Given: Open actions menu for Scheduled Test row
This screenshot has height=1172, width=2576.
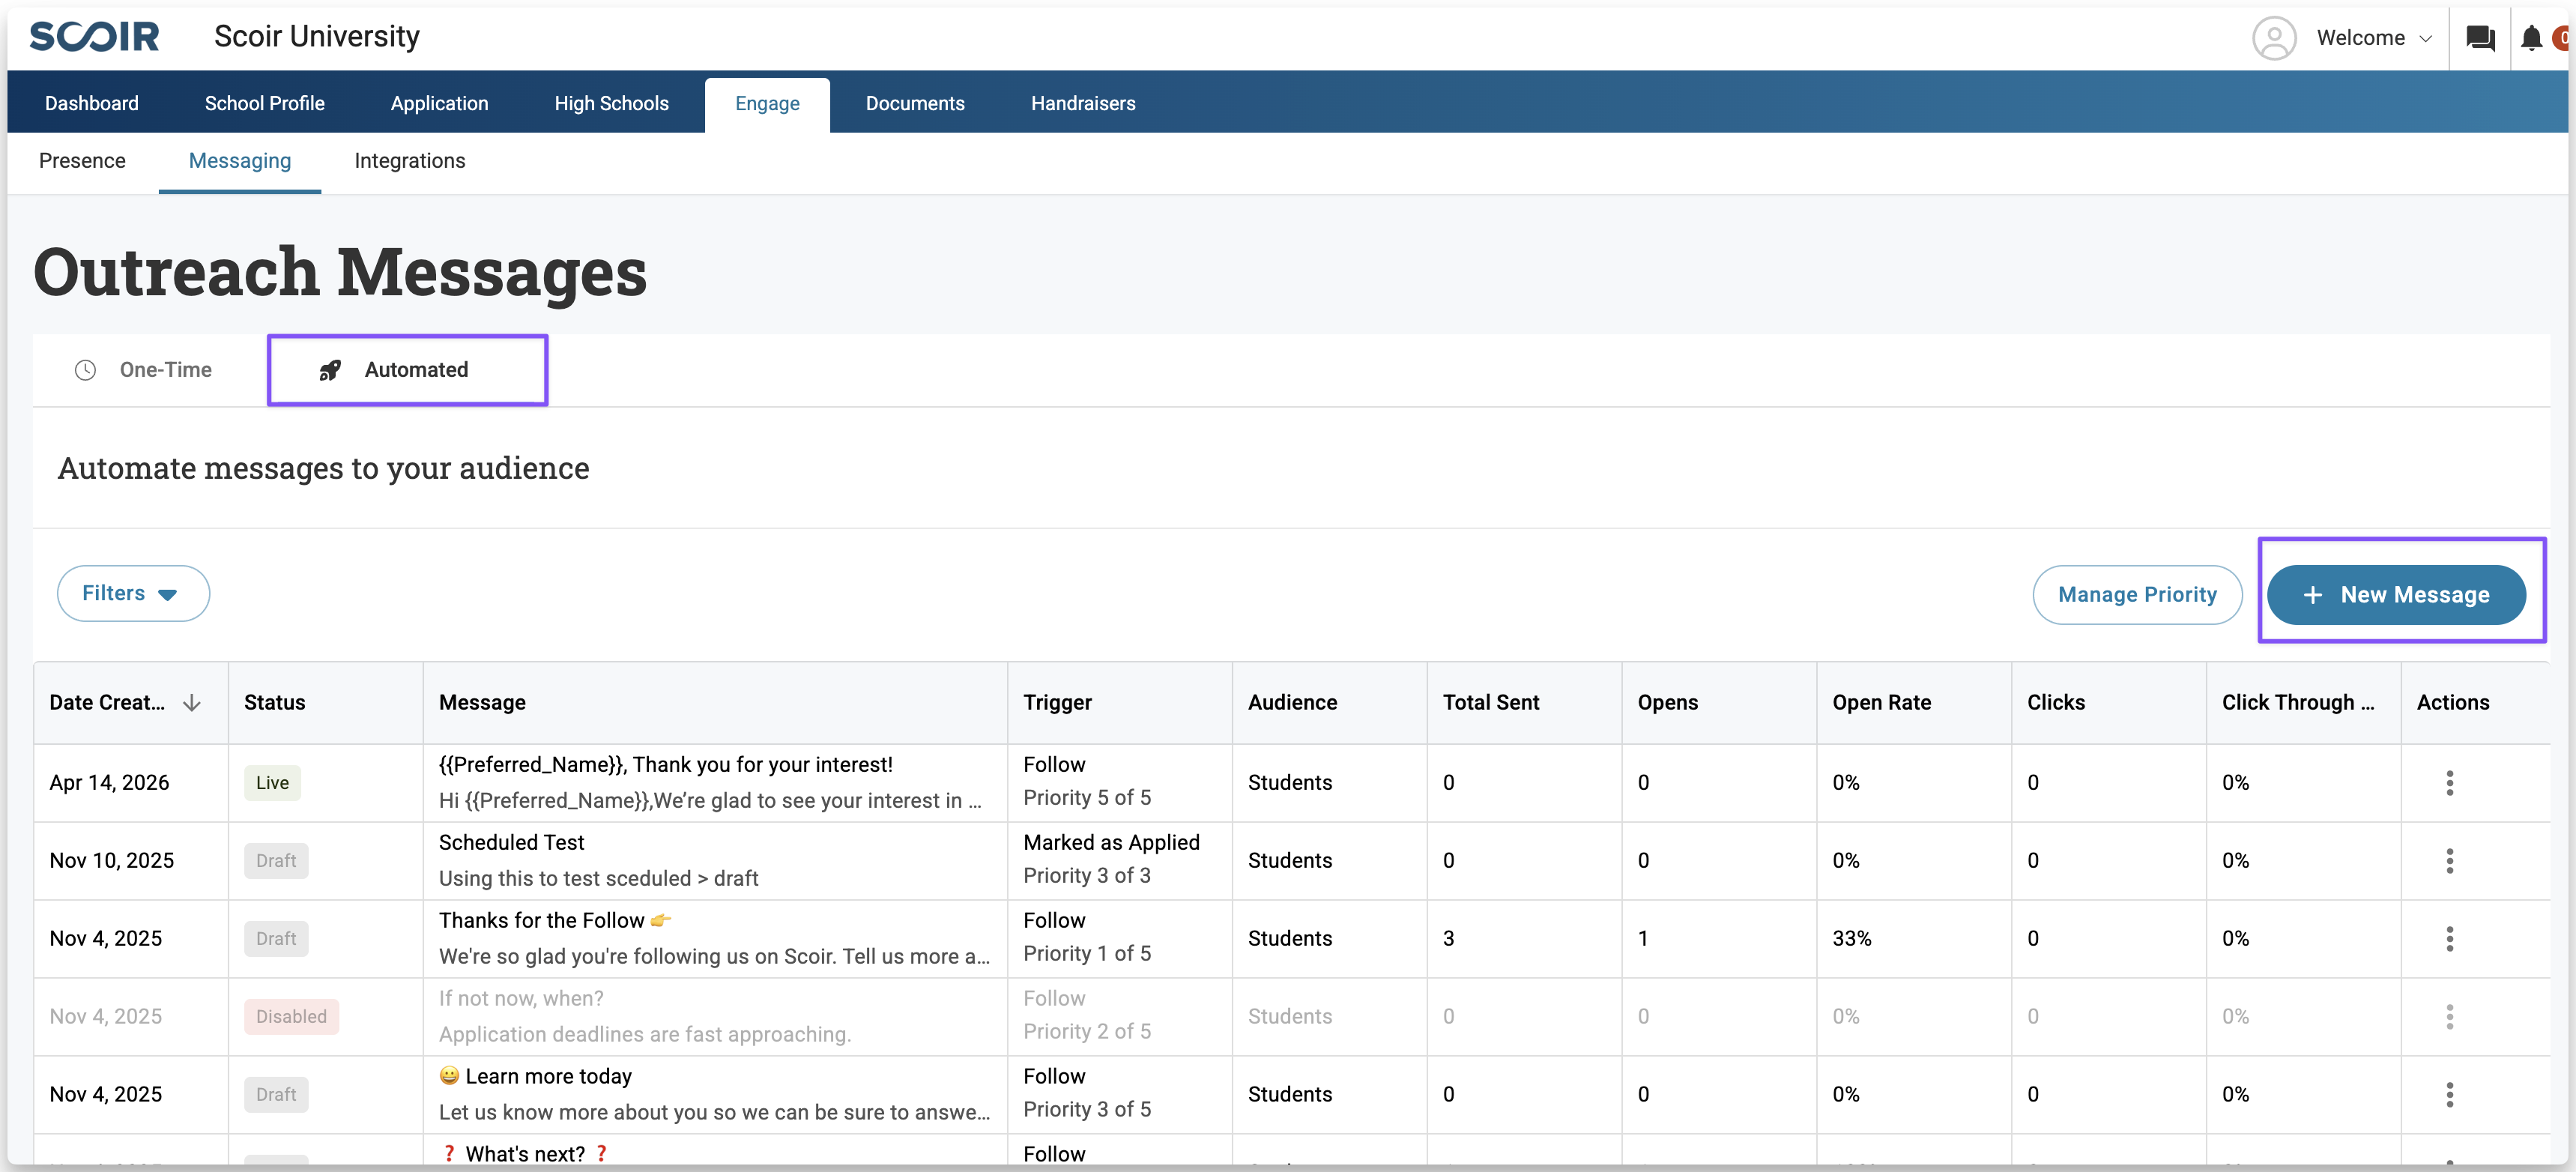Looking at the screenshot, I should pos(2449,861).
